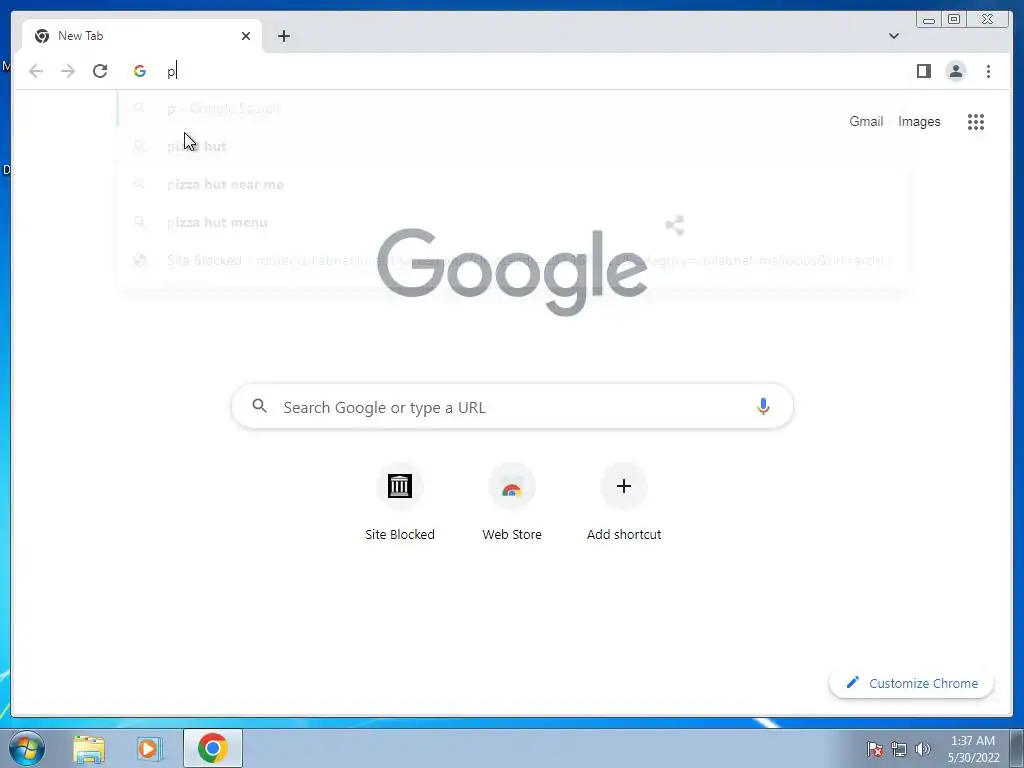The image size is (1024, 768).
Task: Open the volume speaker tray icon
Action: tap(922, 749)
